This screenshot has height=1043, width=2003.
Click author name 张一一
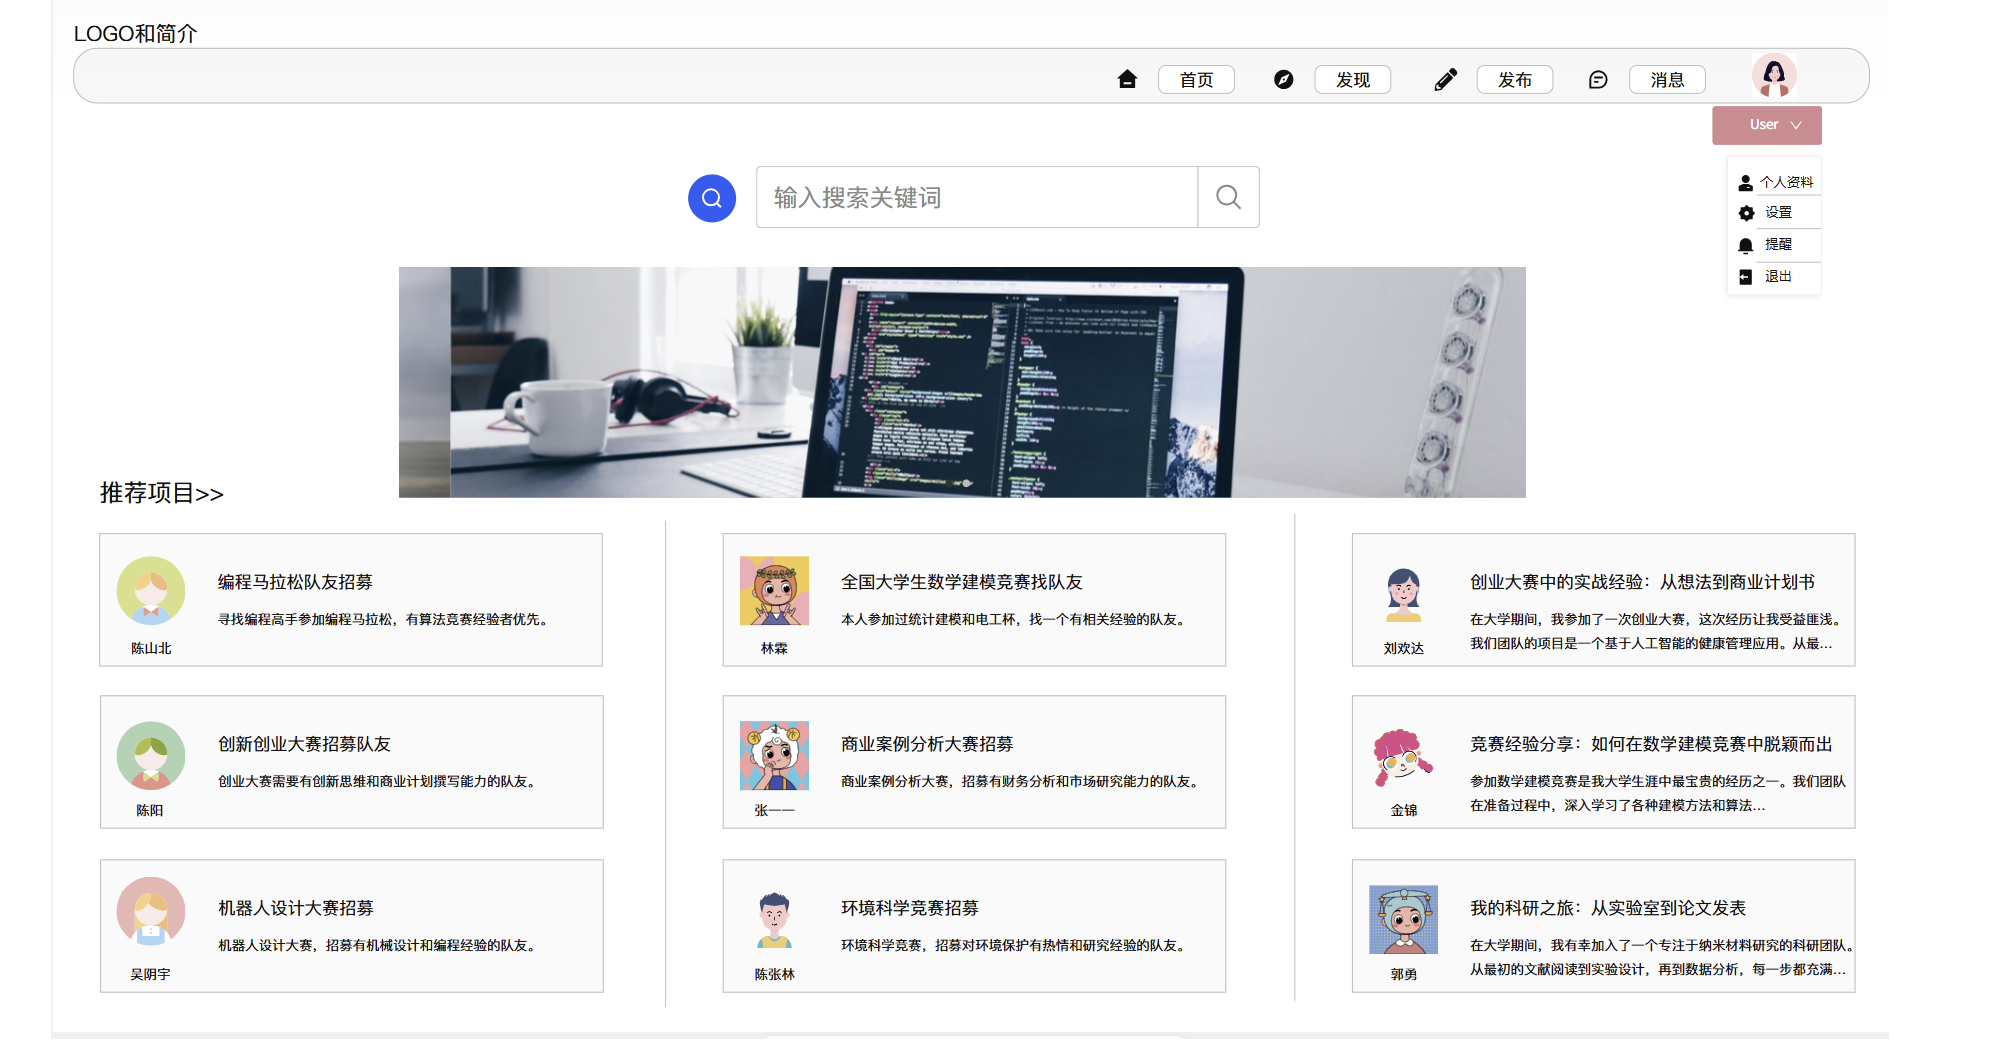tap(774, 811)
